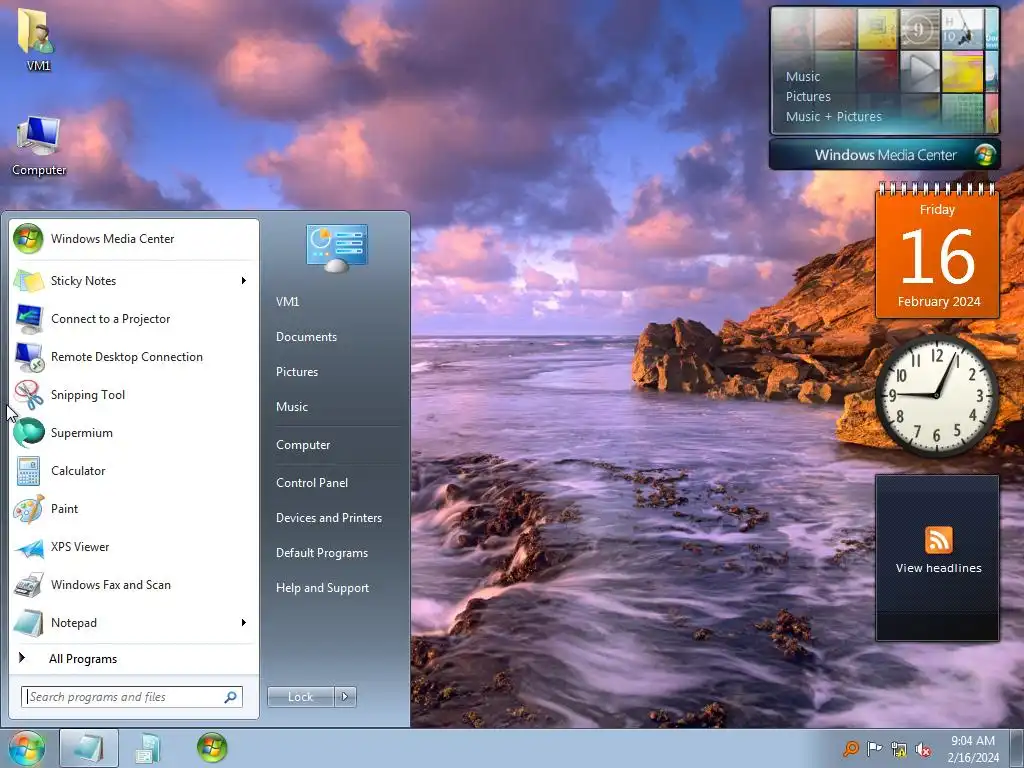Click the analog clock gadget
This screenshot has height=768, width=1024.
click(x=937, y=395)
